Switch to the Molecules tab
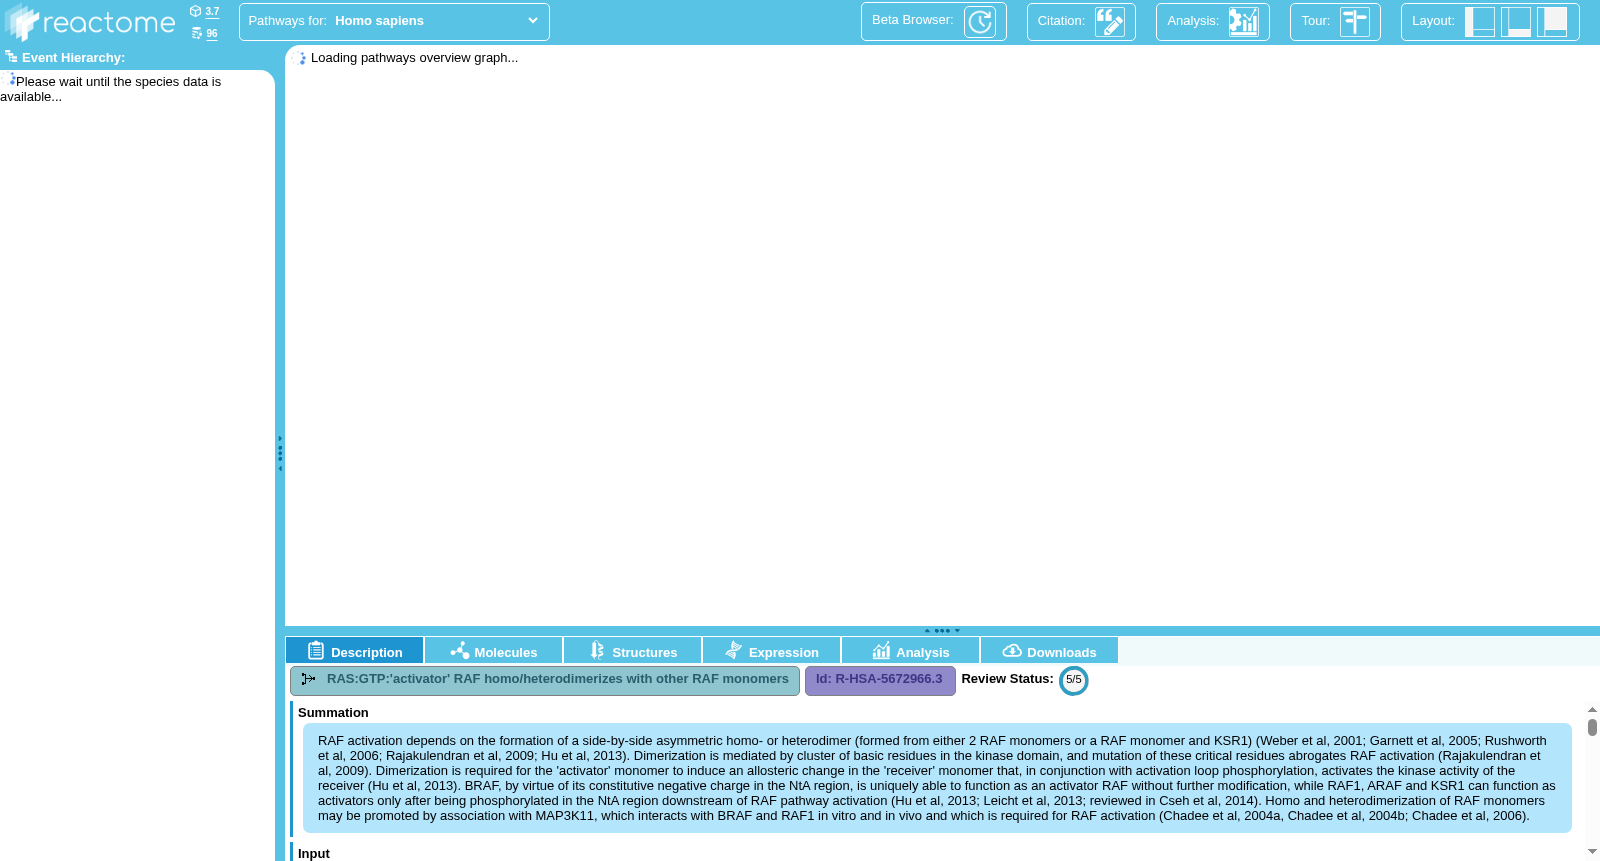The height and width of the screenshot is (861, 1600). (494, 651)
